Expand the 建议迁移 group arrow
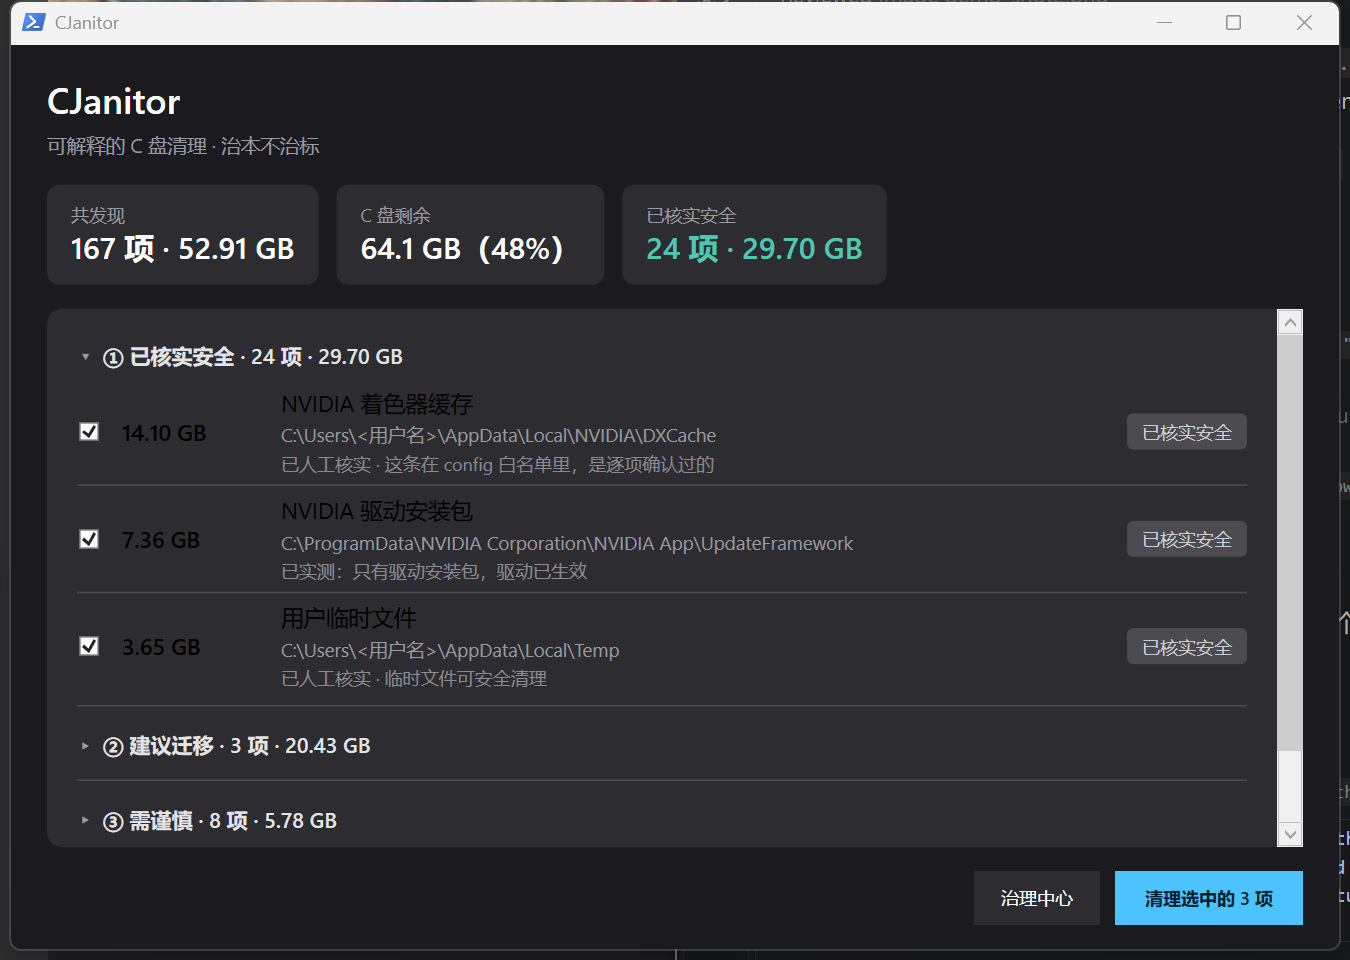 pyautogui.click(x=85, y=746)
